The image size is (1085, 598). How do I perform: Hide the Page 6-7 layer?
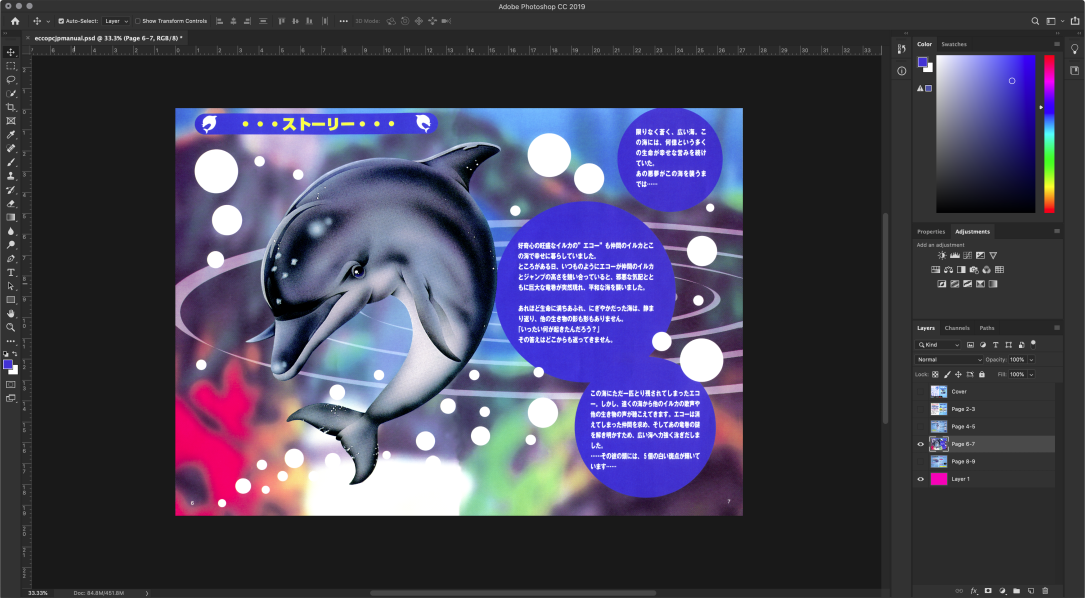921,444
